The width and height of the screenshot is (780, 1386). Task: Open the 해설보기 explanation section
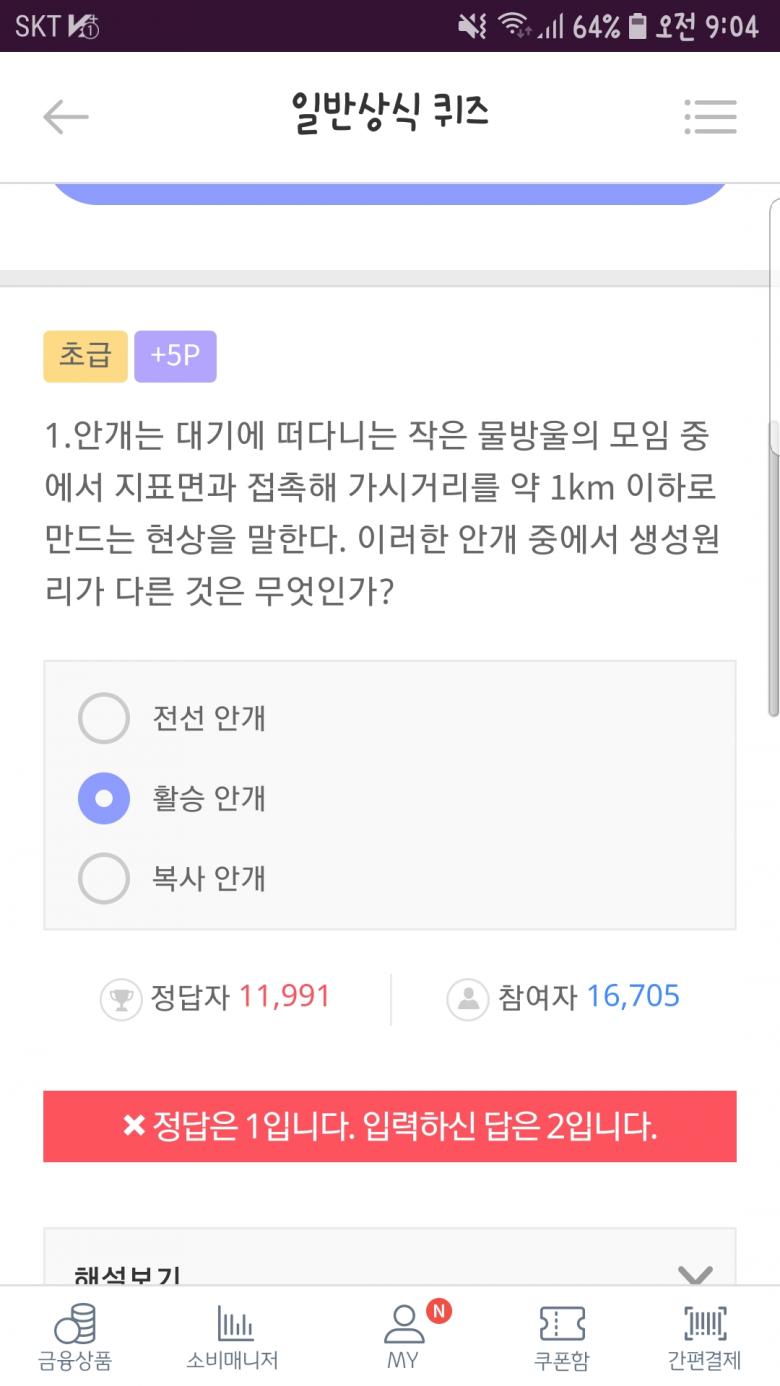pos(128,1274)
